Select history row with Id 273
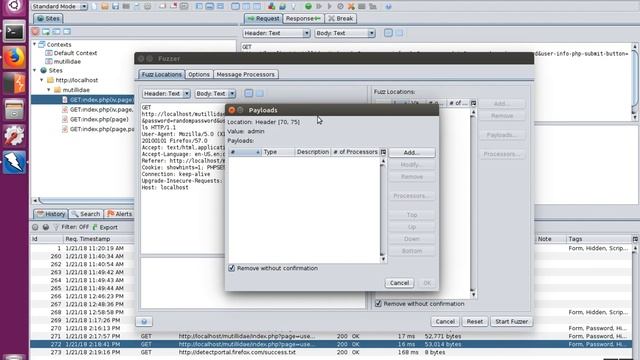The height and width of the screenshot is (360, 640). [x=331, y=352]
